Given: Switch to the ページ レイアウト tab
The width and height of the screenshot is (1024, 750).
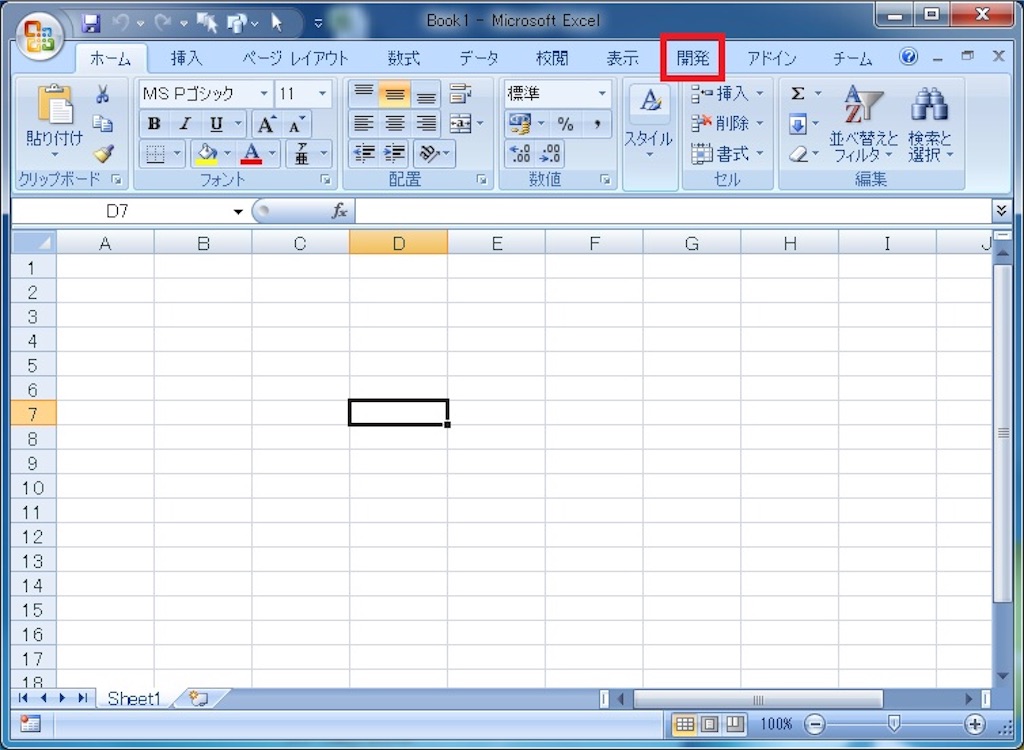Looking at the screenshot, I should point(295,59).
